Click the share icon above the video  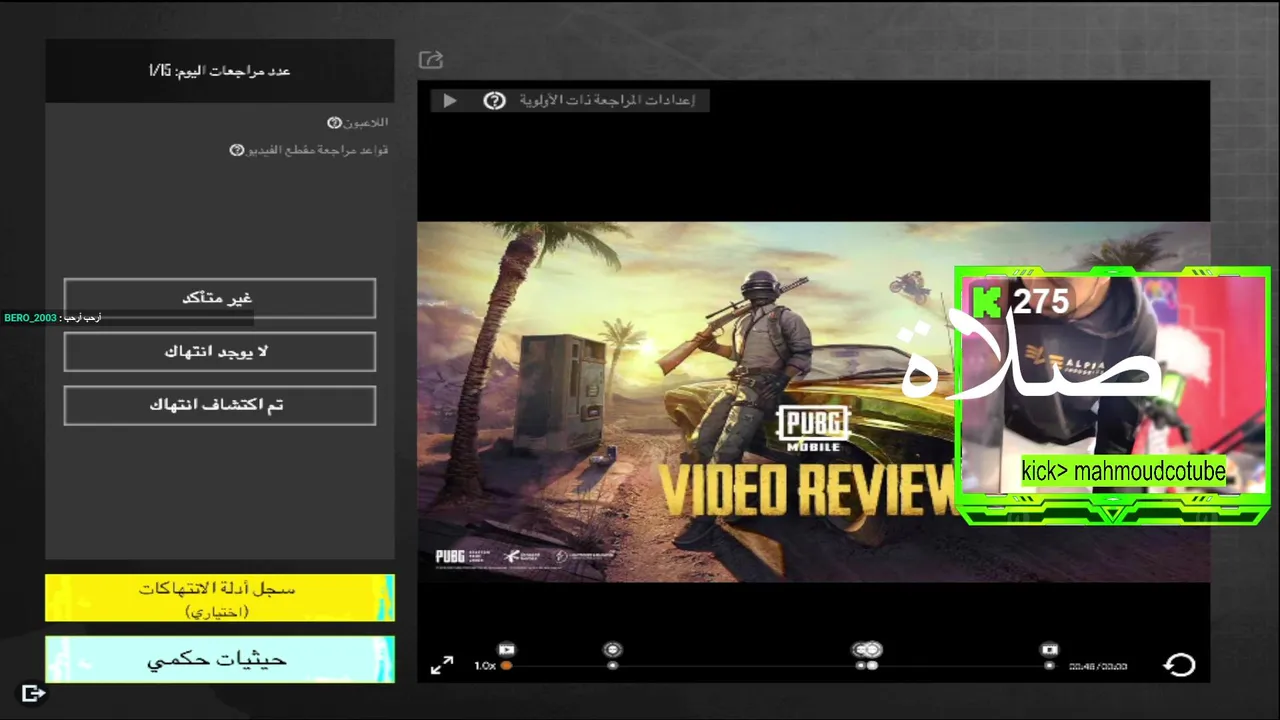[x=431, y=60]
